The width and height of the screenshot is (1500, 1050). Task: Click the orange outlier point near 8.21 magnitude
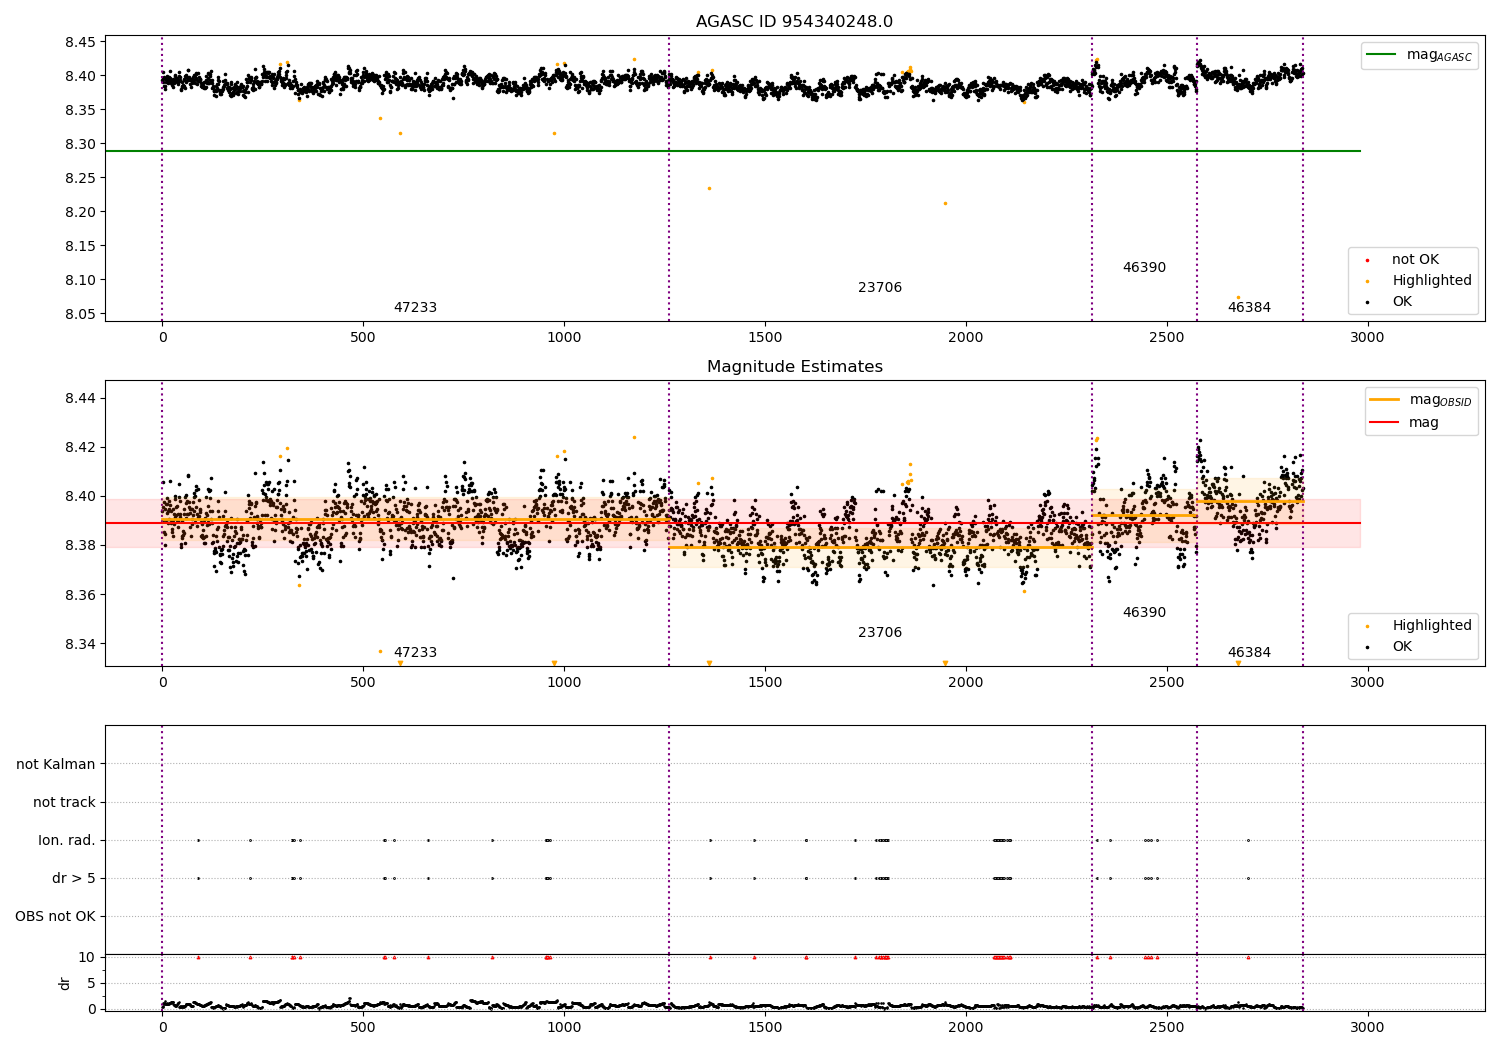945,203
